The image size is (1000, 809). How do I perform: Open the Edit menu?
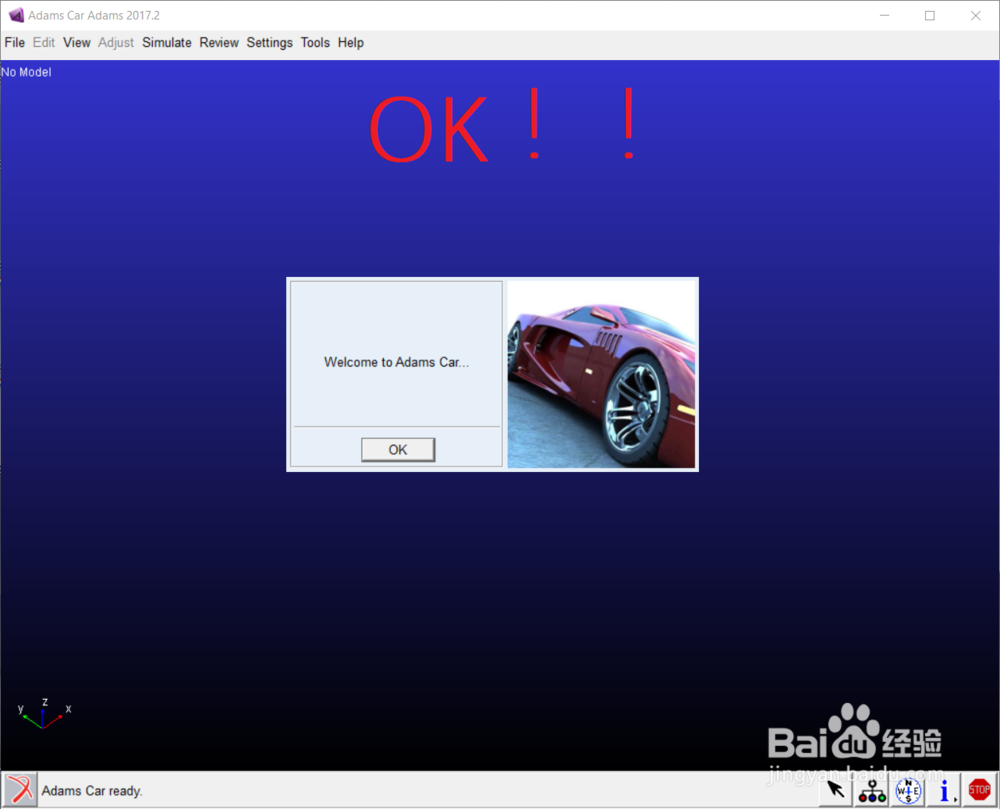44,43
